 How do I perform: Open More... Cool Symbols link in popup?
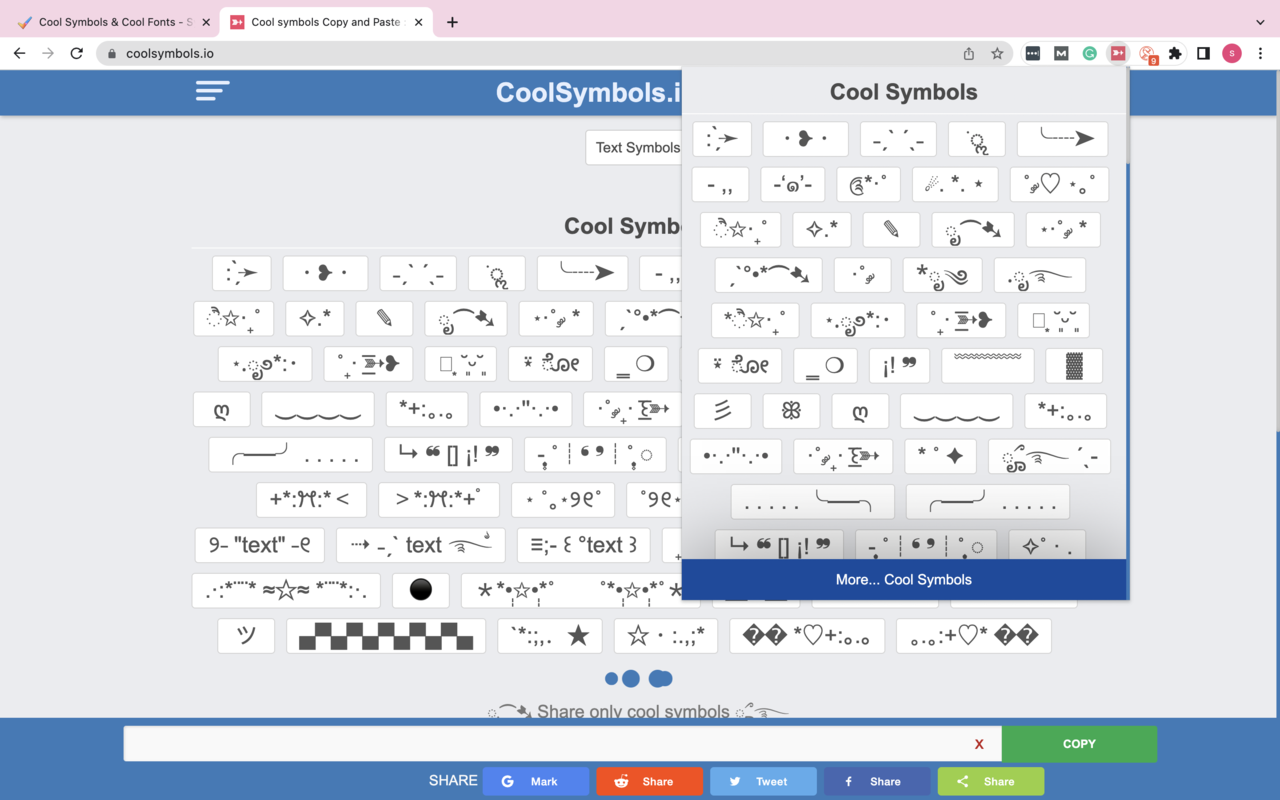(904, 579)
